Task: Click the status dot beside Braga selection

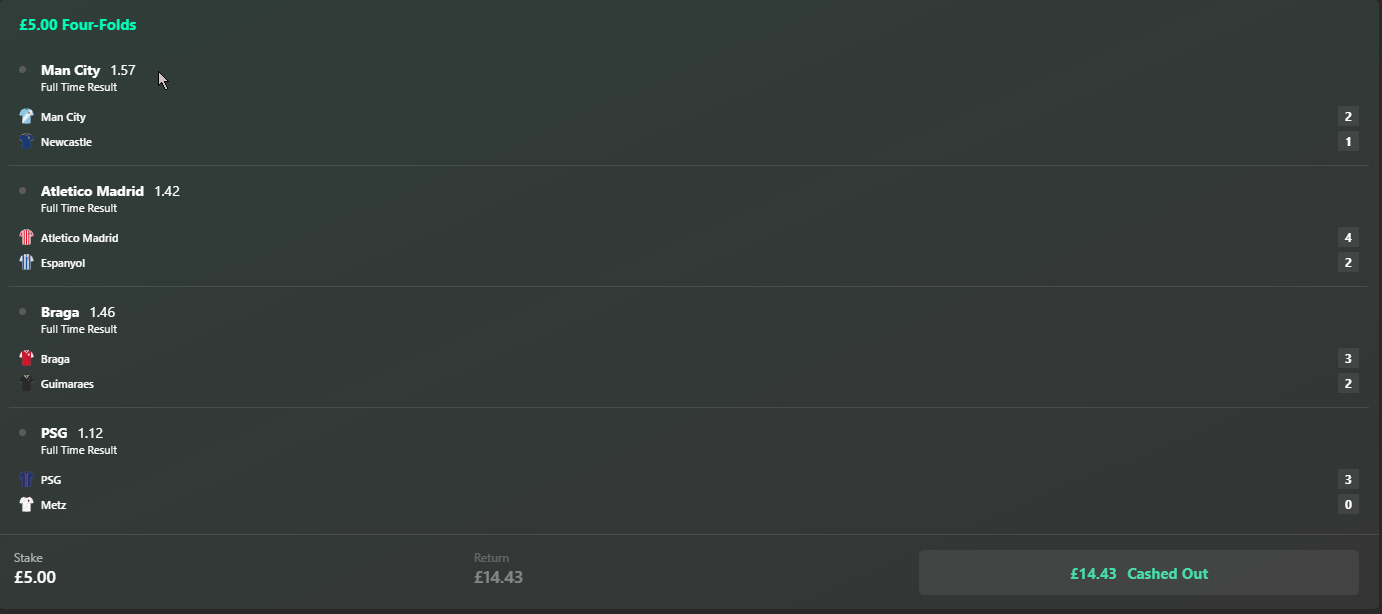Action: 22,312
